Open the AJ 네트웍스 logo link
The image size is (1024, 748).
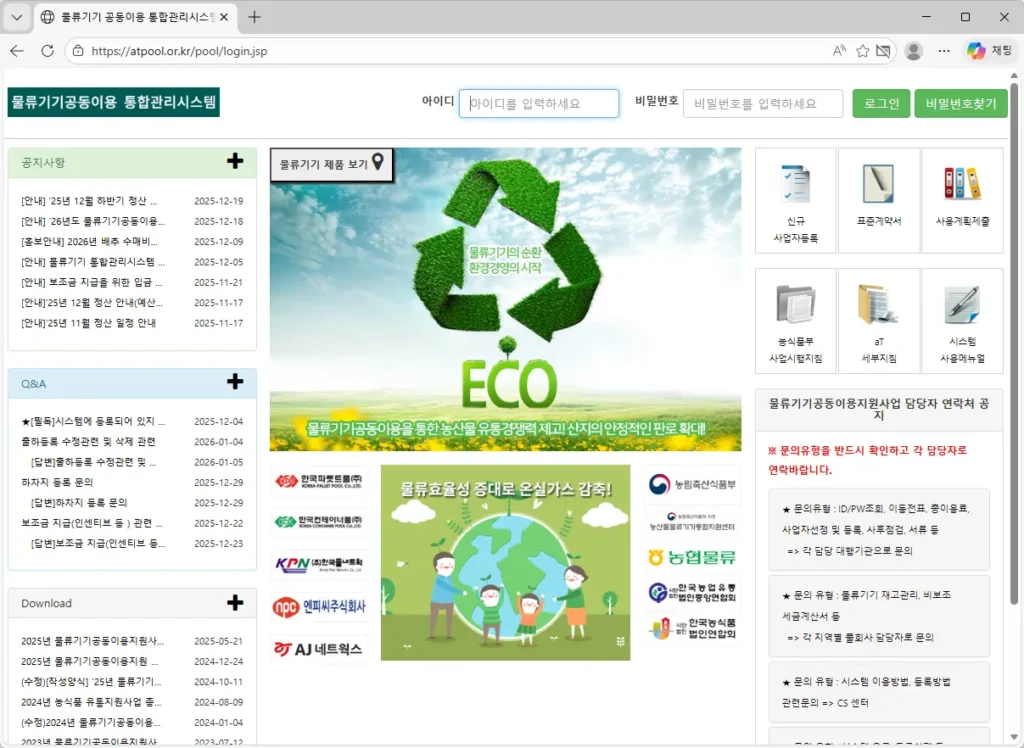click(x=319, y=649)
